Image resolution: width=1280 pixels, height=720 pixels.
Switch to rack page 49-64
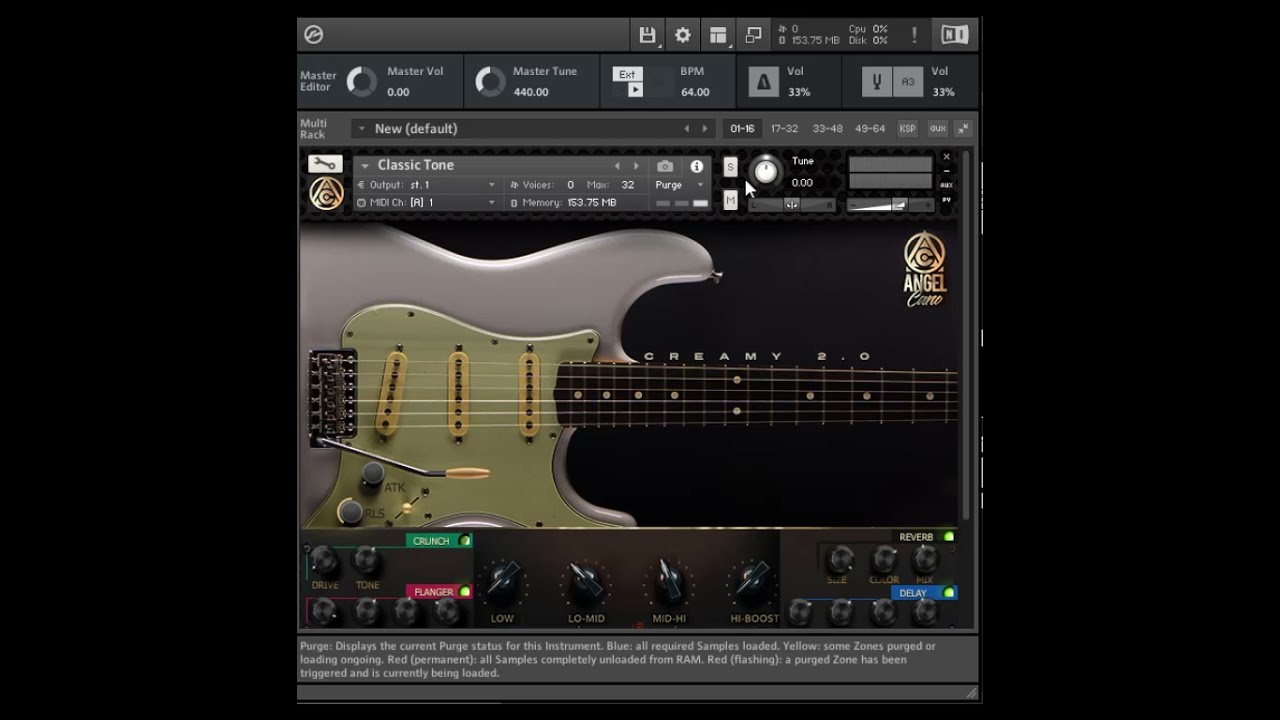pyautogui.click(x=870, y=129)
